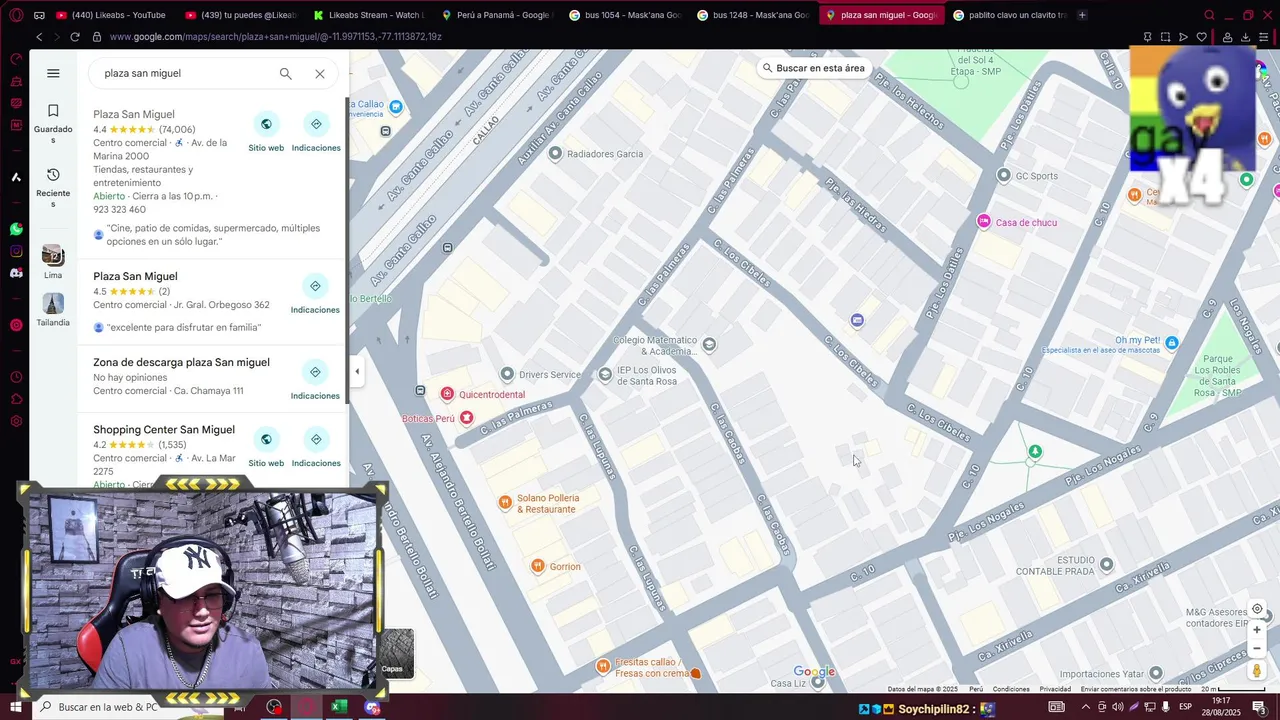Collapse the side results panel
This screenshot has width=1280, height=720.
tap(357, 371)
